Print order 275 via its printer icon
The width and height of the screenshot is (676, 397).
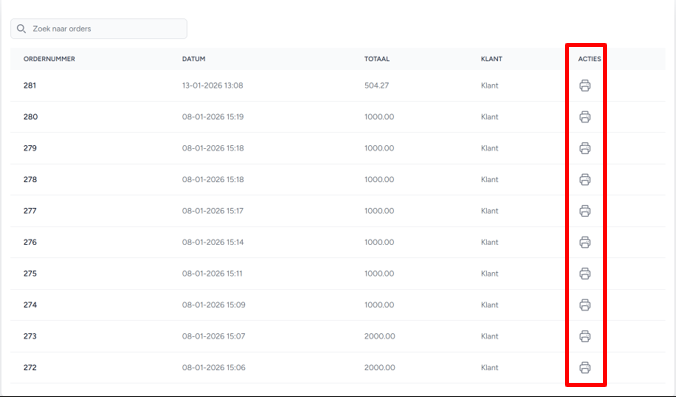[x=585, y=274]
